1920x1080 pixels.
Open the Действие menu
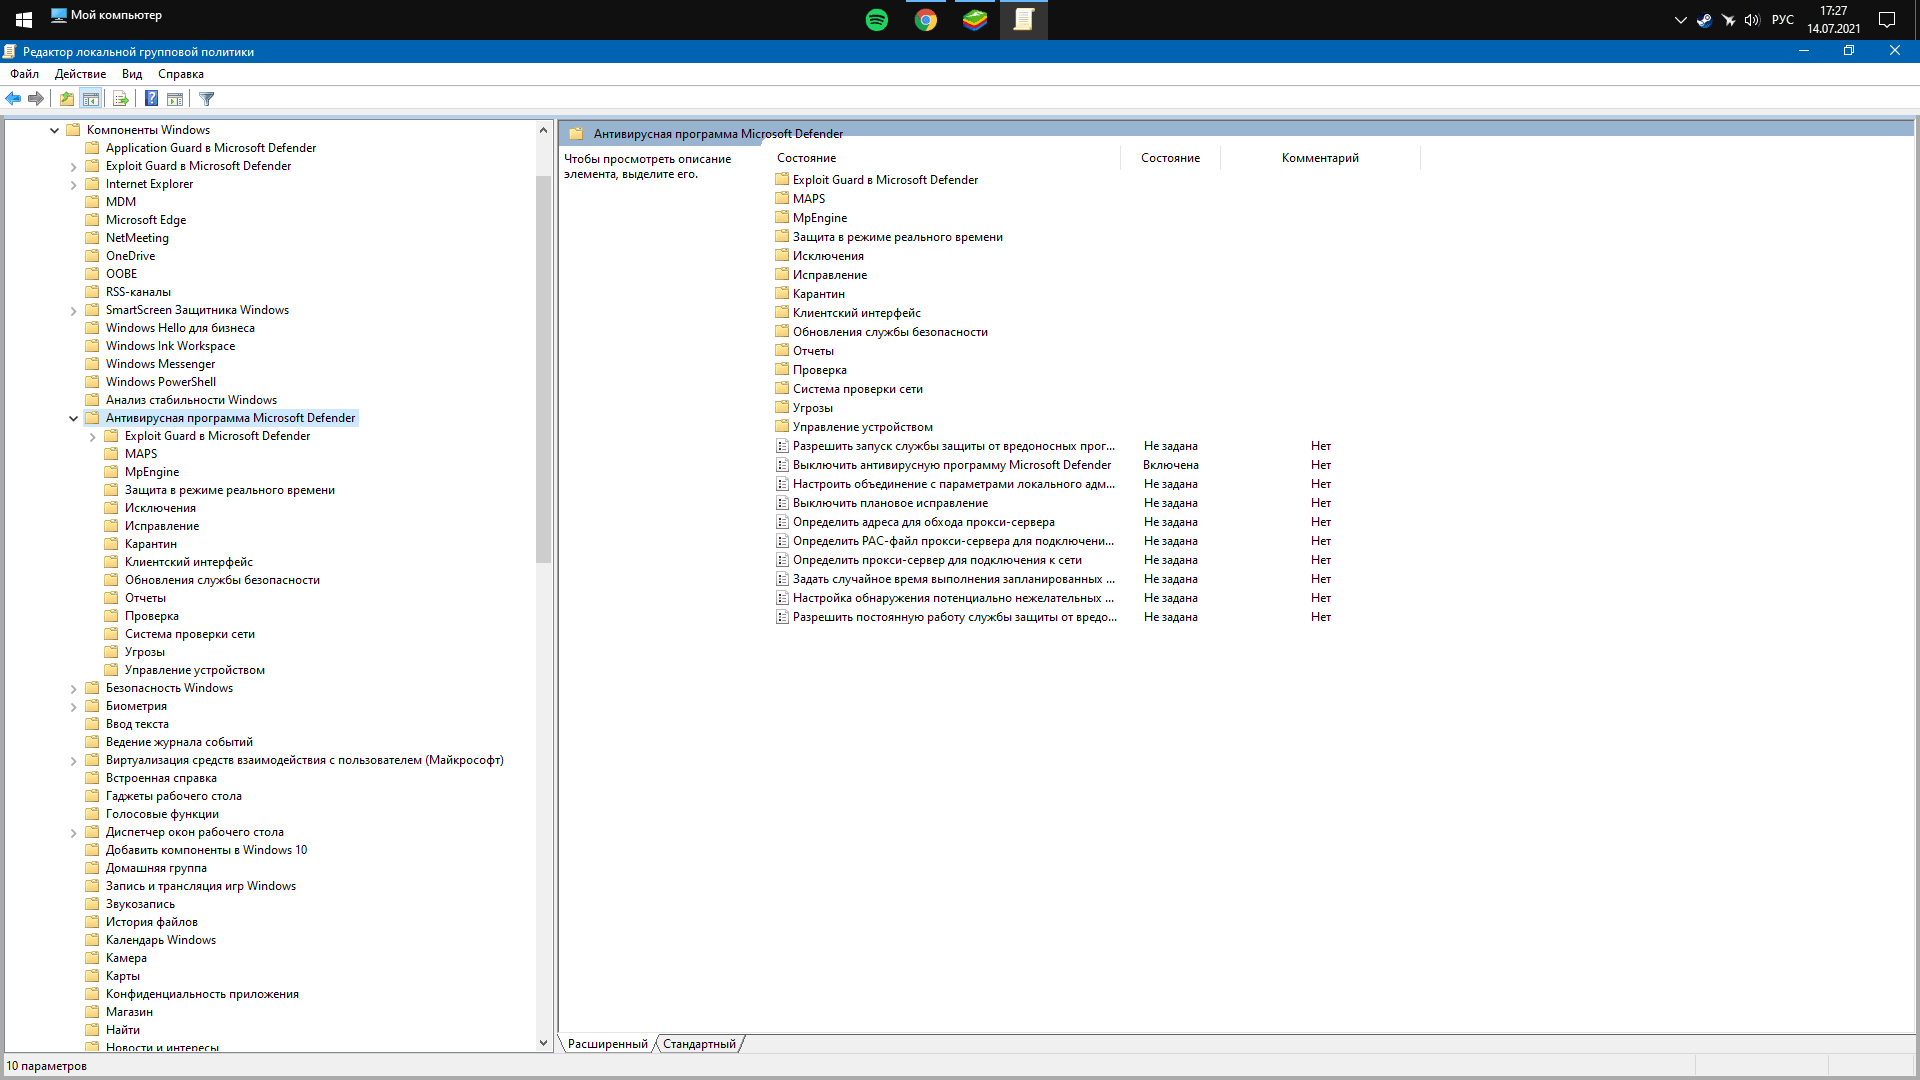coord(80,74)
